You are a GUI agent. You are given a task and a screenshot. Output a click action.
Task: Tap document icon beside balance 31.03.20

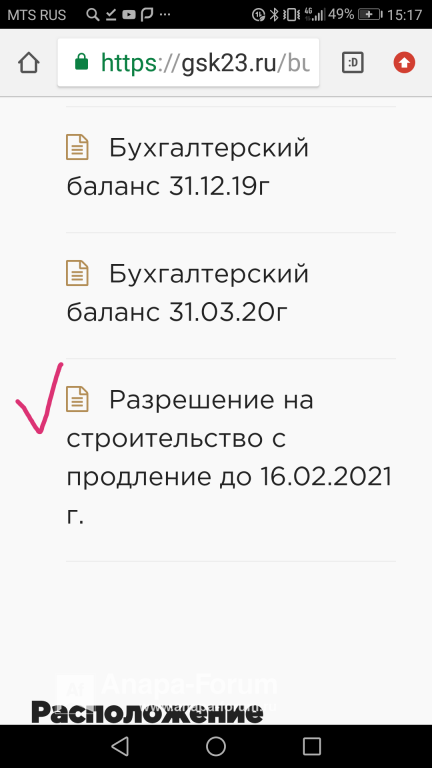pyautogui.click(x=77, y=273)
